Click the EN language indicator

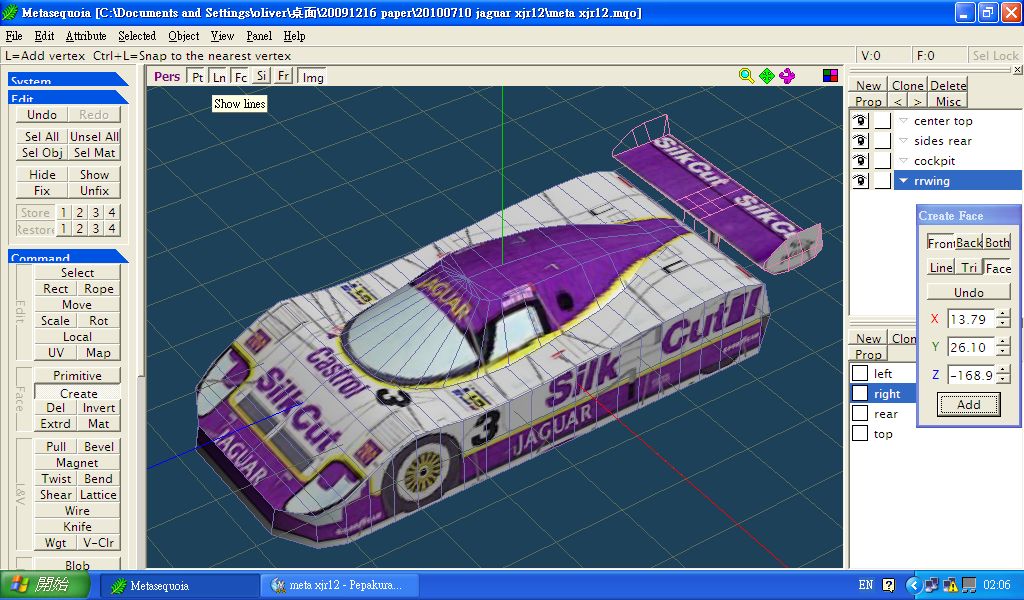[x=865, y=585]
